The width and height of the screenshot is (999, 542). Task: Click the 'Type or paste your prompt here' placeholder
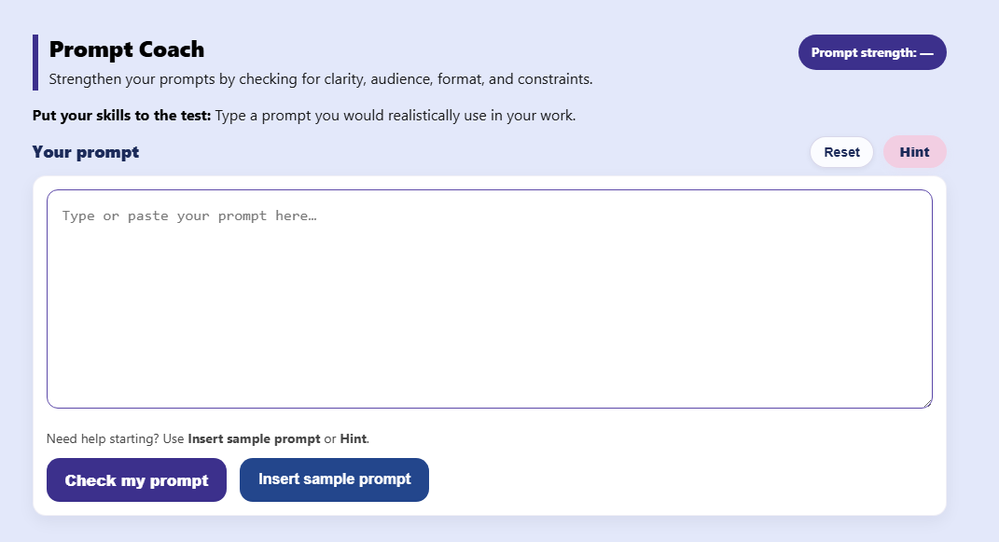pyautogui.click(x=189, y=216)
